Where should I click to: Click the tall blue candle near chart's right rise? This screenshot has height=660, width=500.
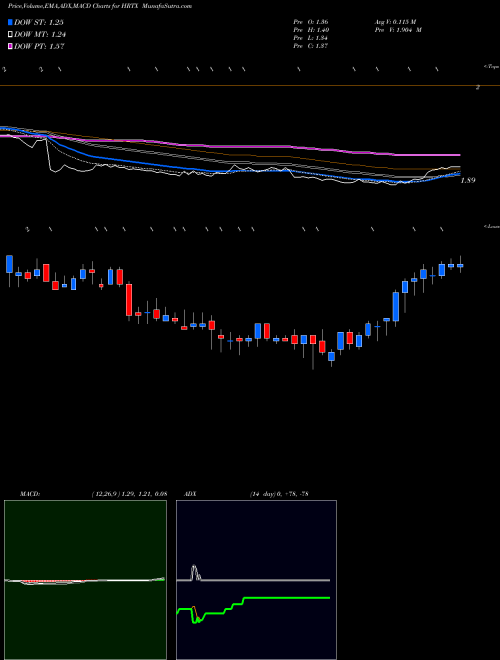coord(396,306)
